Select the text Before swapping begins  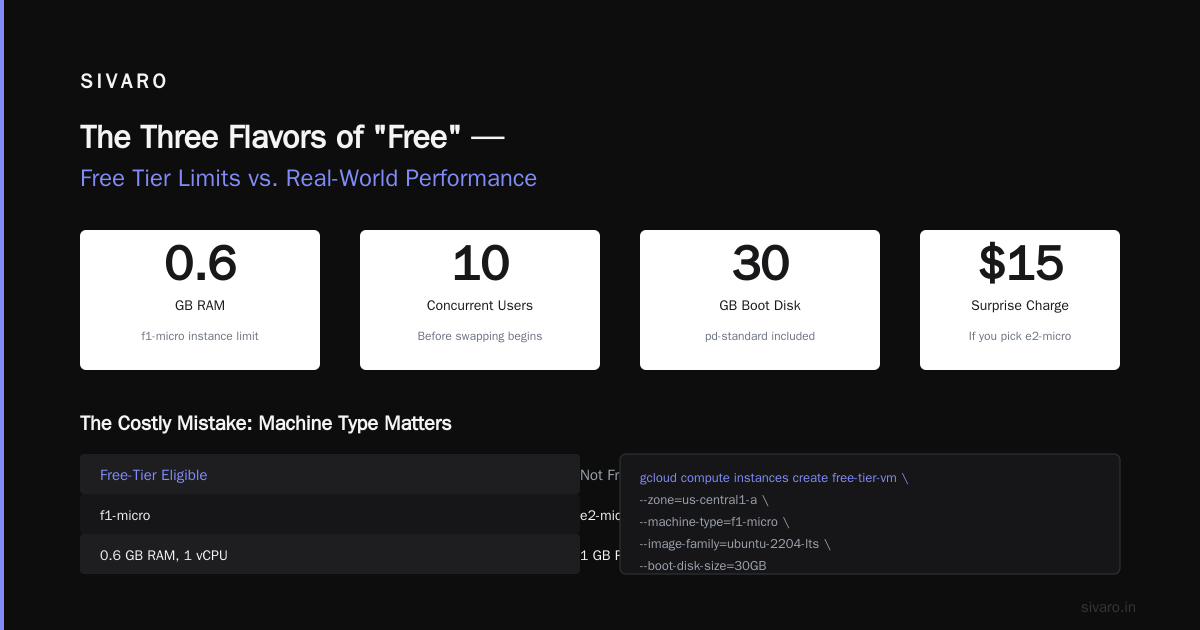[480, 336]
